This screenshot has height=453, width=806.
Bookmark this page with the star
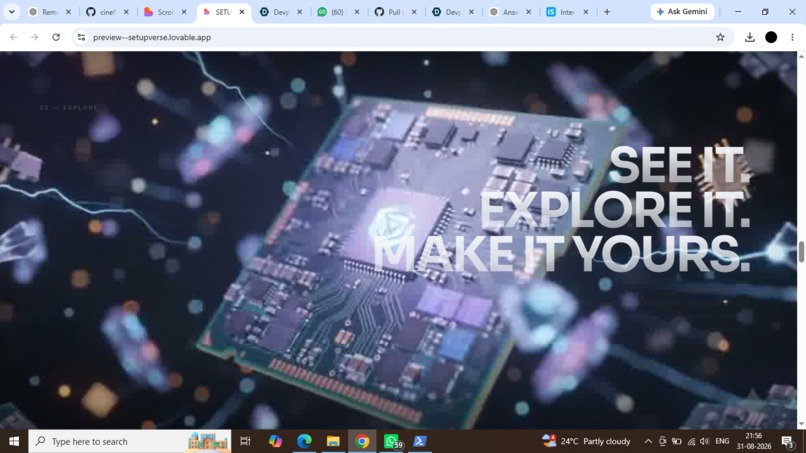pyautogui.click(x=720, y=37)
